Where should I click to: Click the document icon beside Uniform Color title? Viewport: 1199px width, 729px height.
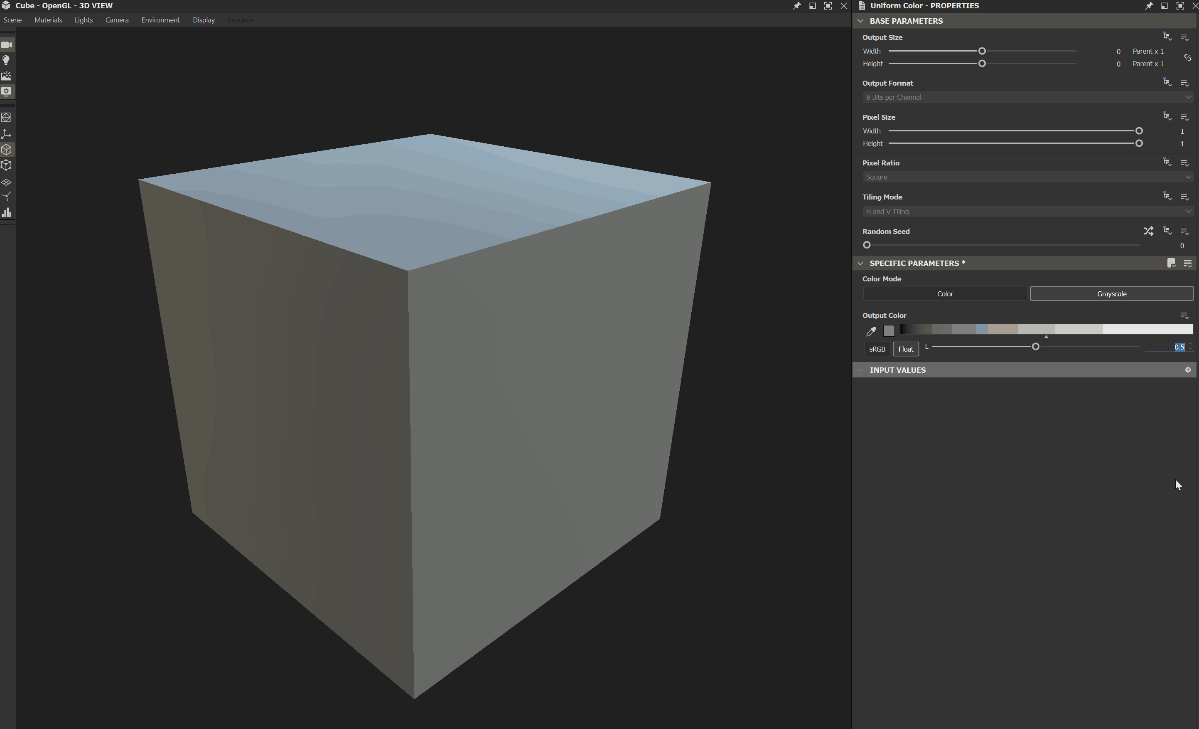coord(862,5)
